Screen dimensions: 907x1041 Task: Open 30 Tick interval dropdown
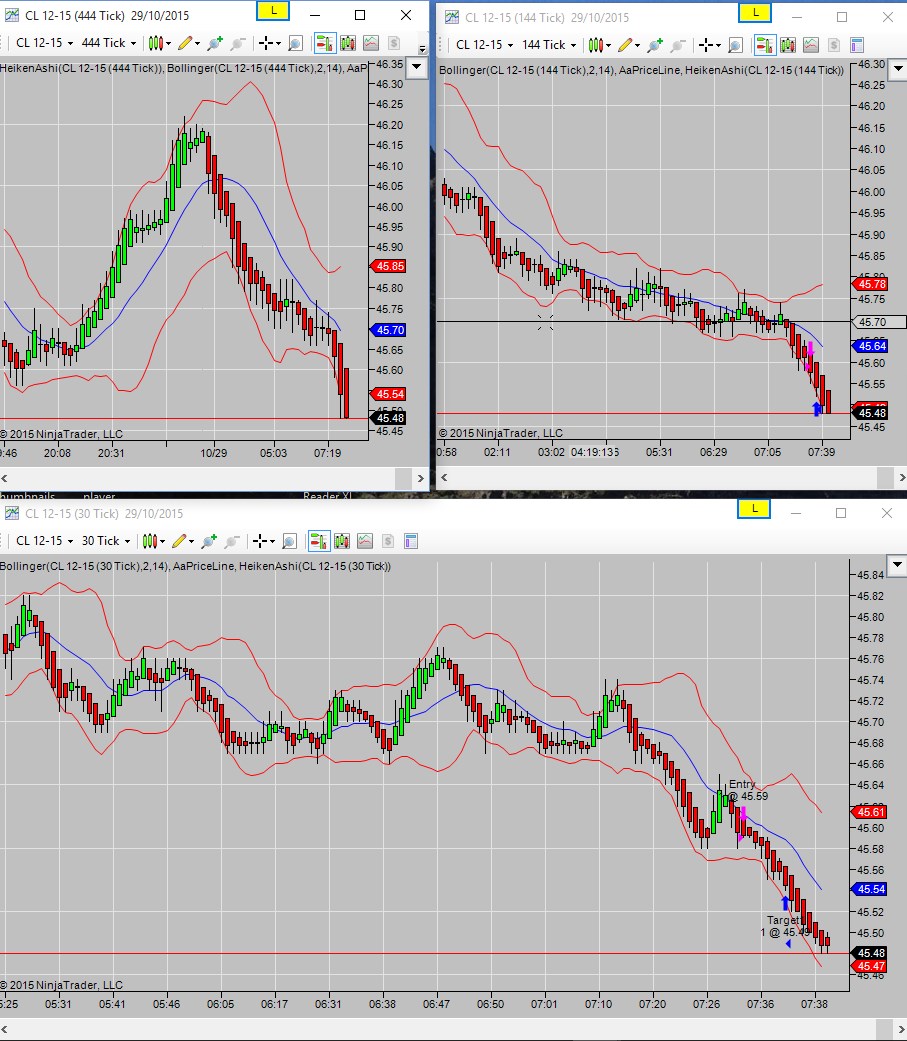point(106,541)
